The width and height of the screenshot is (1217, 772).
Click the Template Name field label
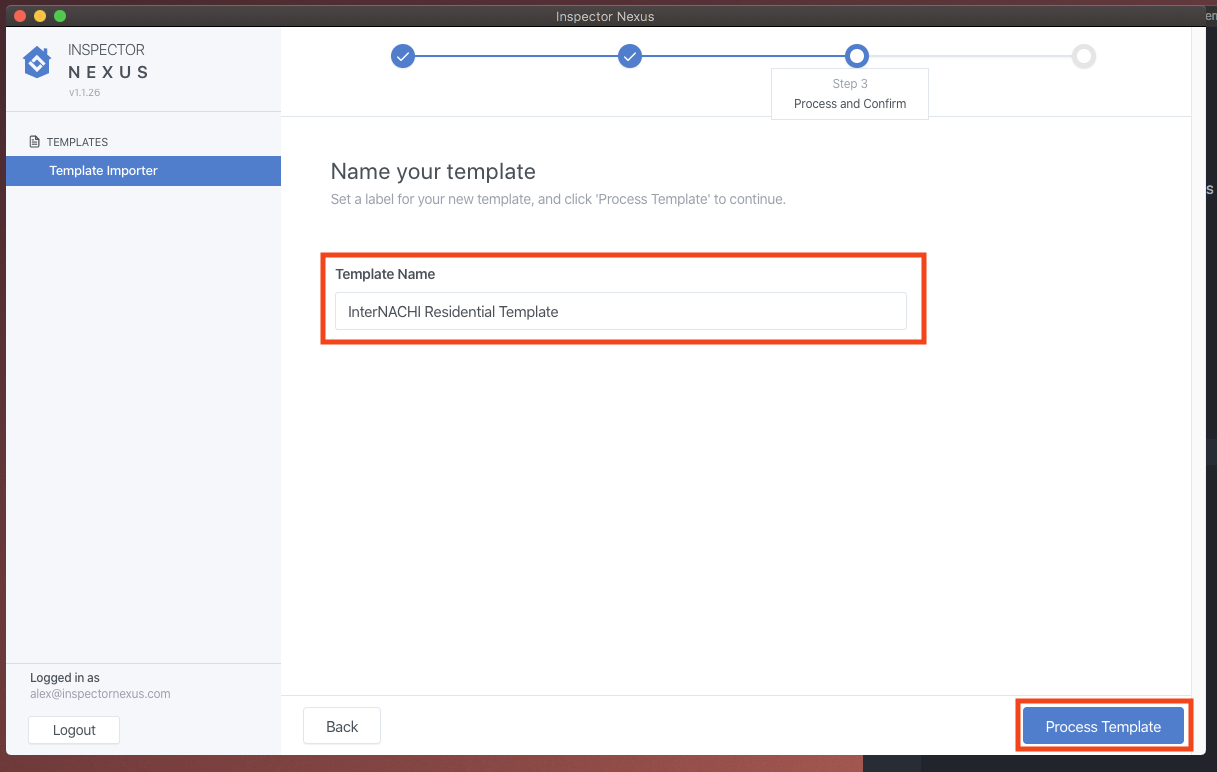click(385, 274)
